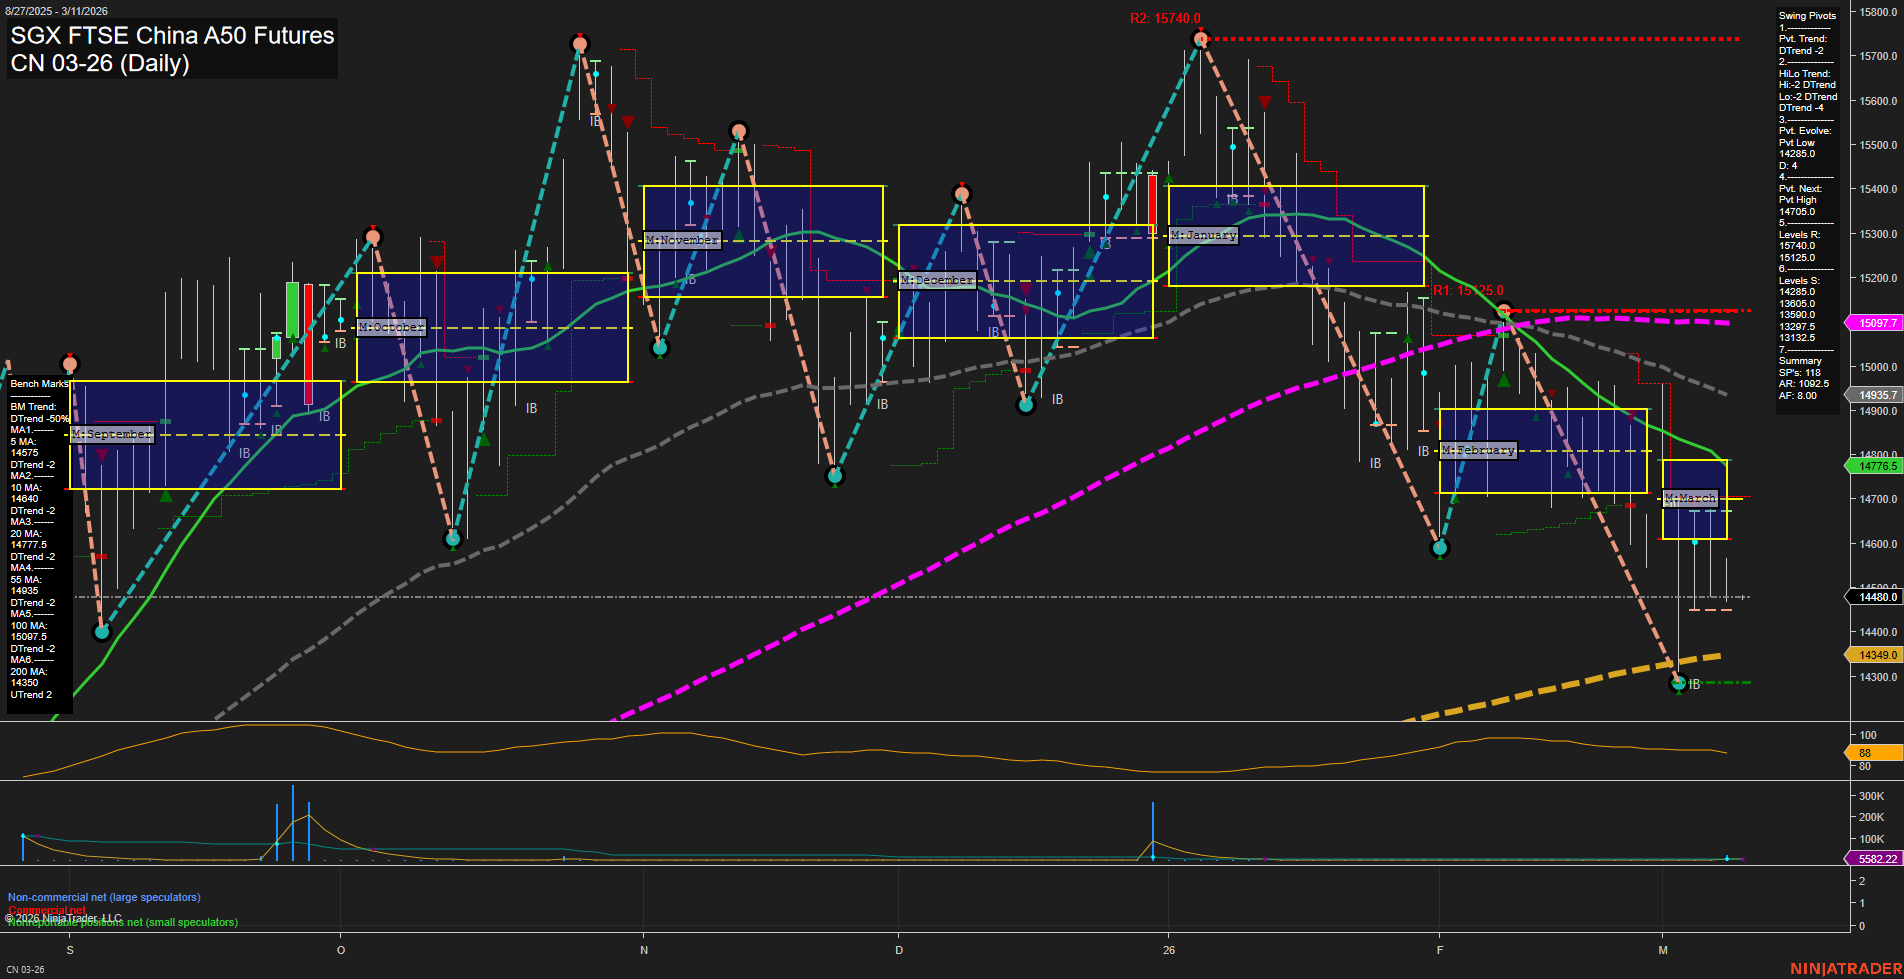Select the swing high pivot marker at the R2 peak

[x=1200, y=38]
